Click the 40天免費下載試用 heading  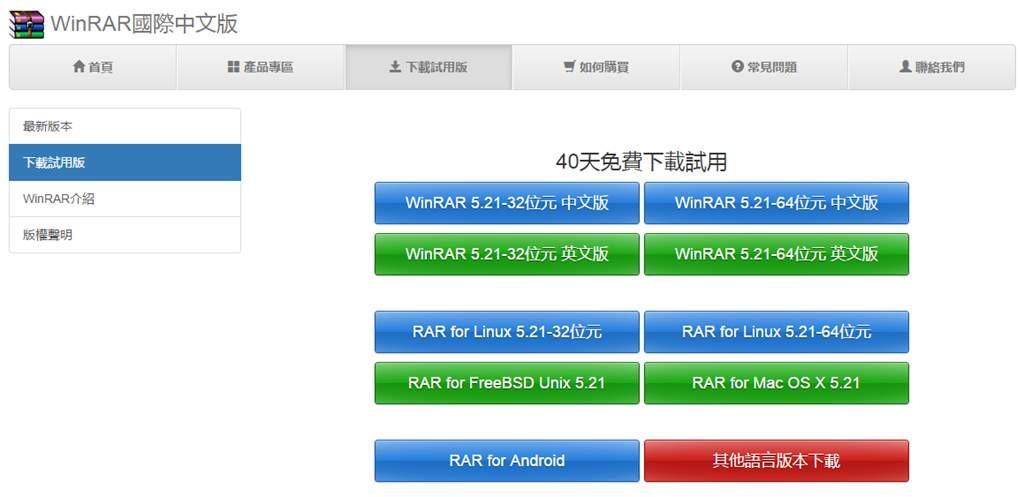pos(641,162)
